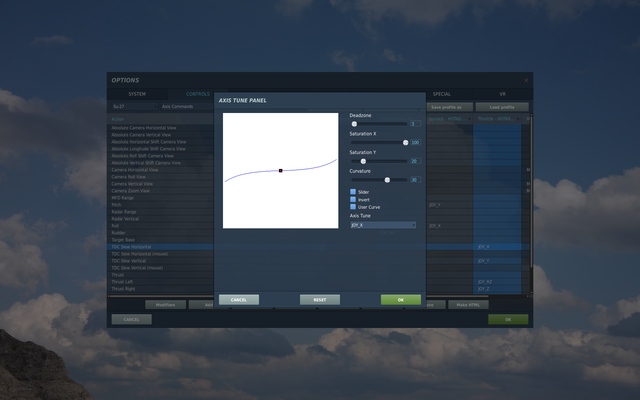
Task: Click the Thrust Right JOY_Z throttle cell
Action: (x=497, y=289)
